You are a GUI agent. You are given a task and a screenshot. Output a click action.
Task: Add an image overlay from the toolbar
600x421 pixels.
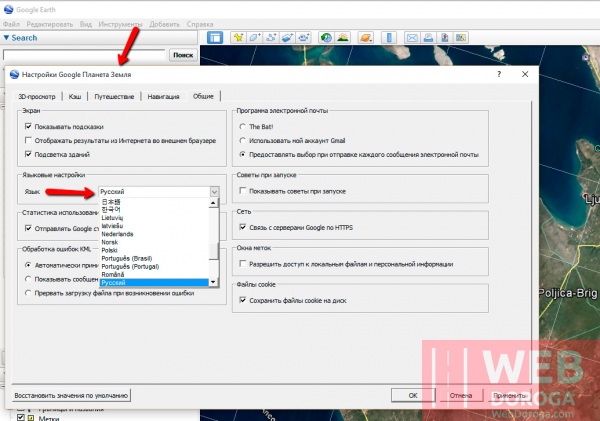pos(288,38)
